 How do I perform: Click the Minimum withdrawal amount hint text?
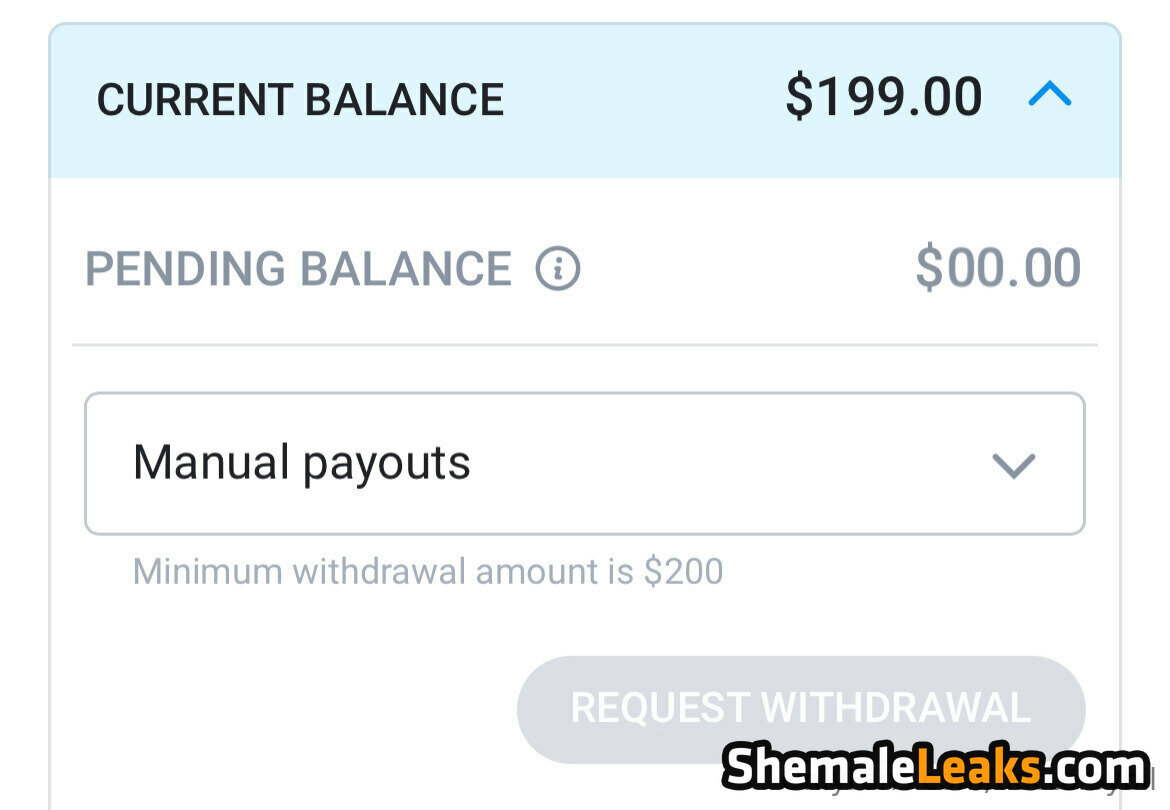tap(427, 572)
